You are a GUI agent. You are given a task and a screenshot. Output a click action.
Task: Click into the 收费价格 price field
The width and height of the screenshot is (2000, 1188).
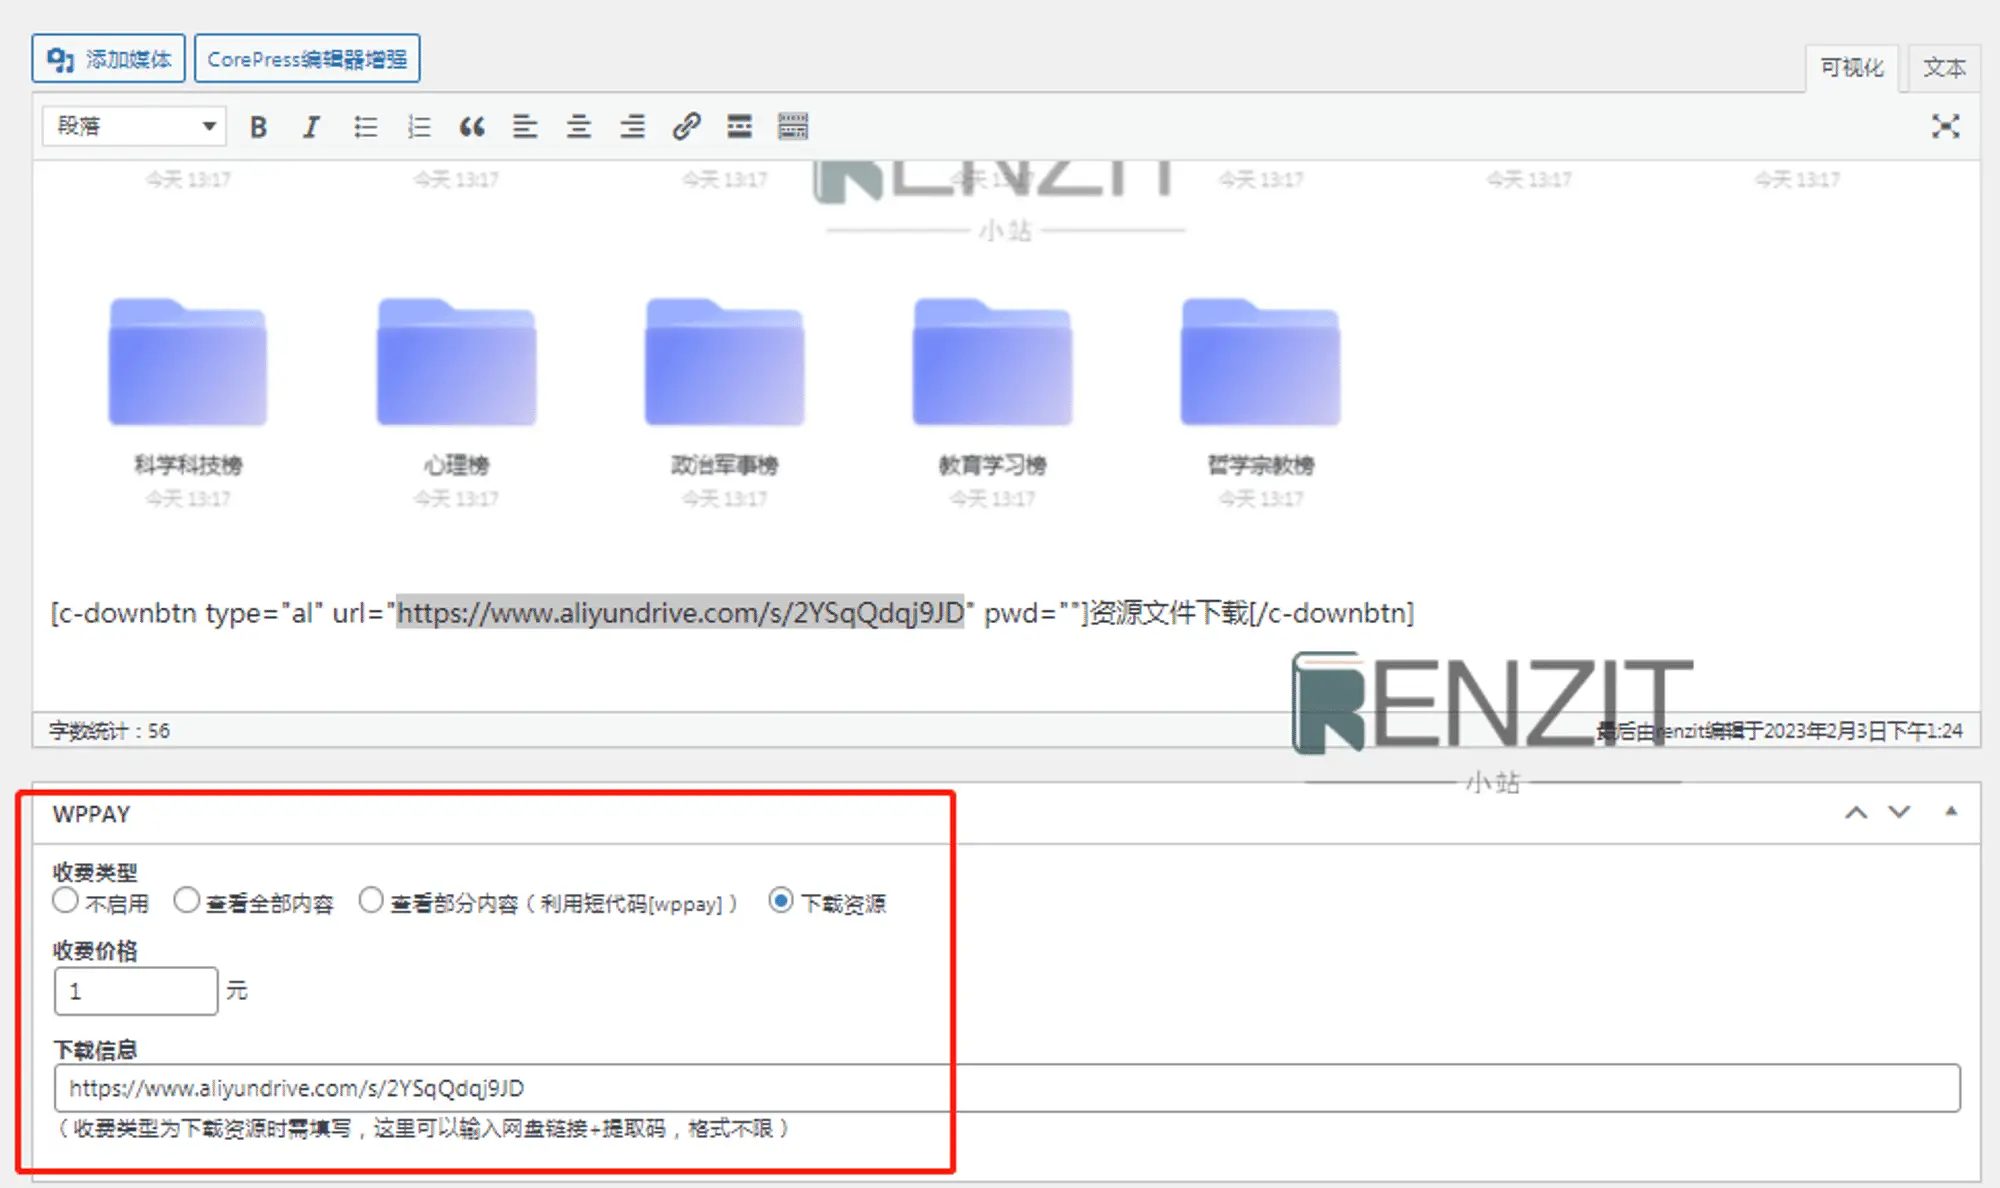136,991
